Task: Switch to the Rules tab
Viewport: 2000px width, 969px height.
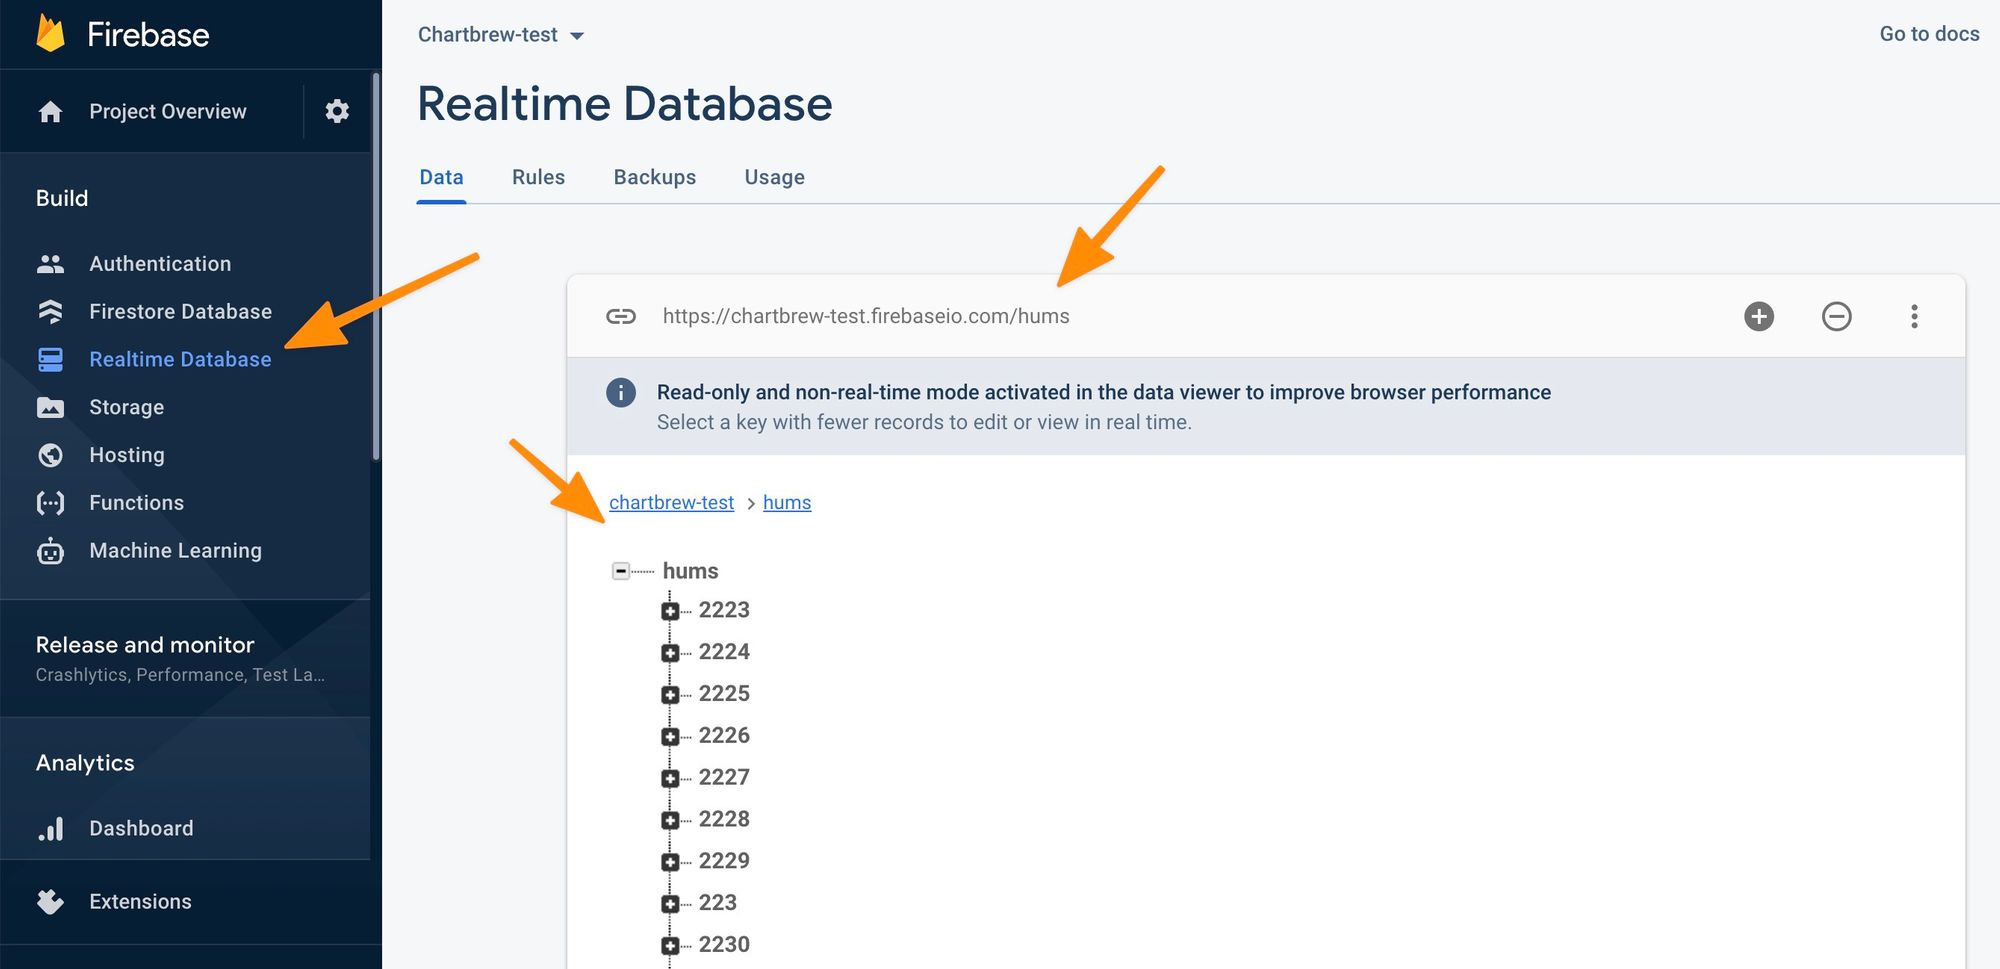Action: (x=538, y=177)
